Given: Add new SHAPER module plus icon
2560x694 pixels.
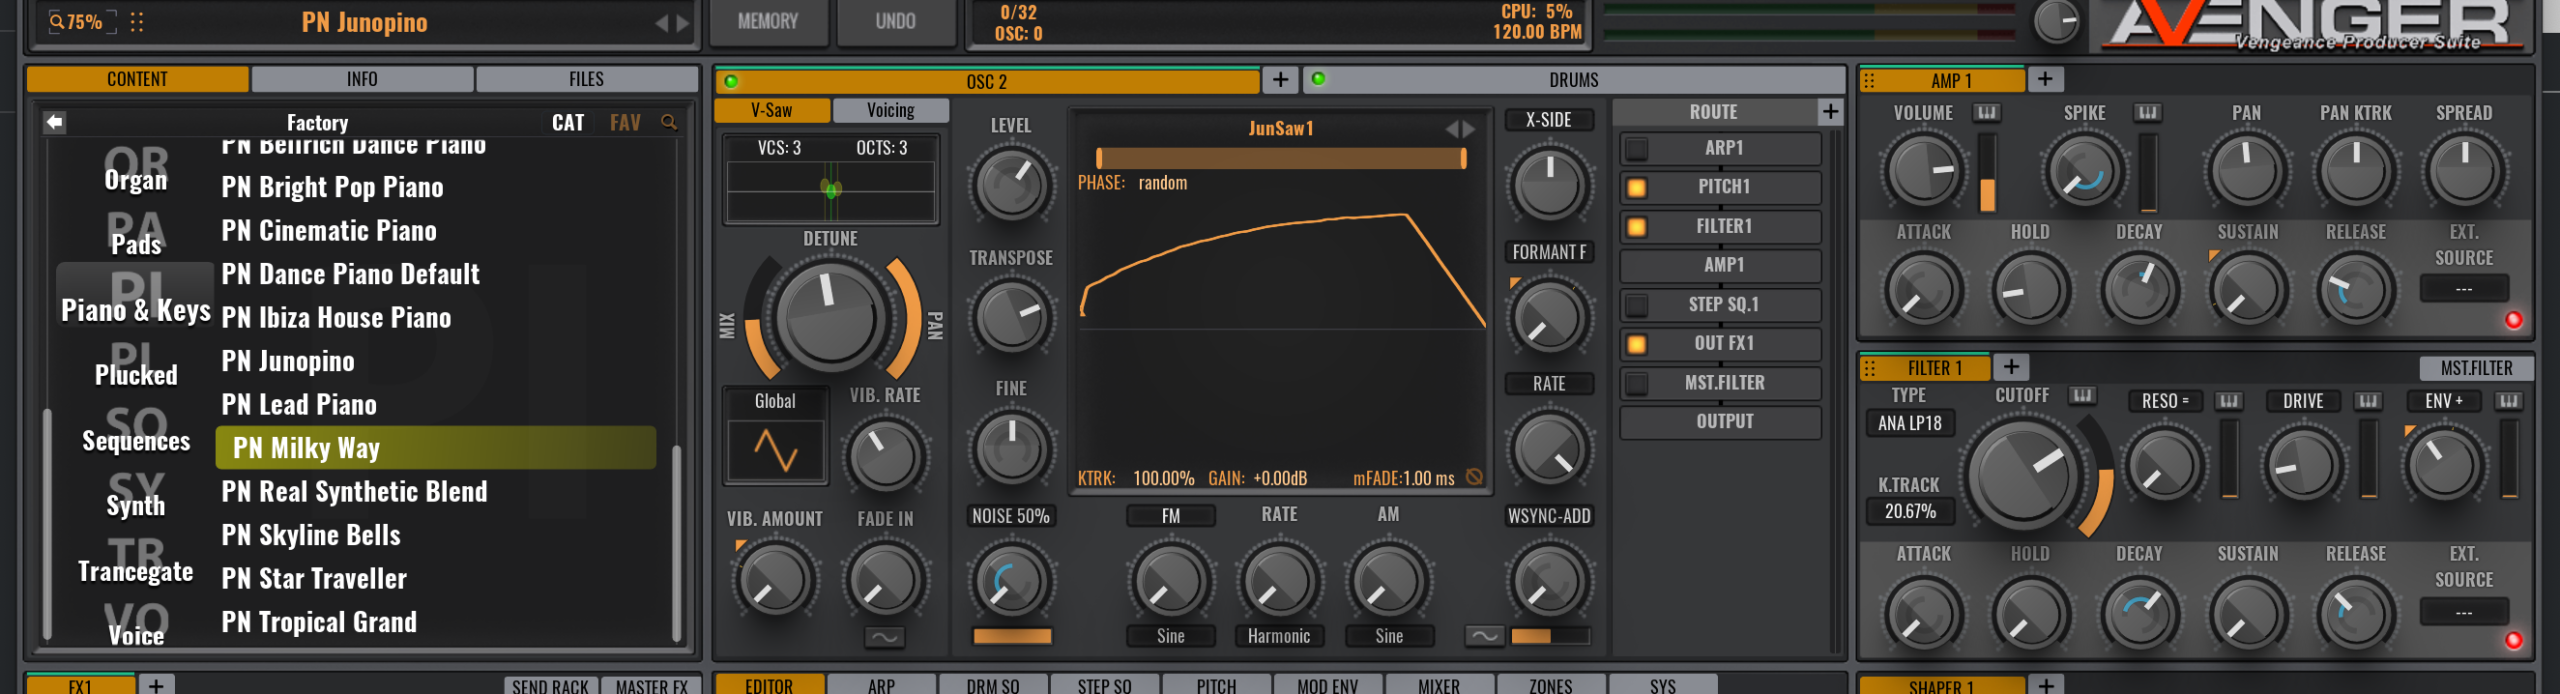Looking at the screenshot, I should [x=2046, y=685].
